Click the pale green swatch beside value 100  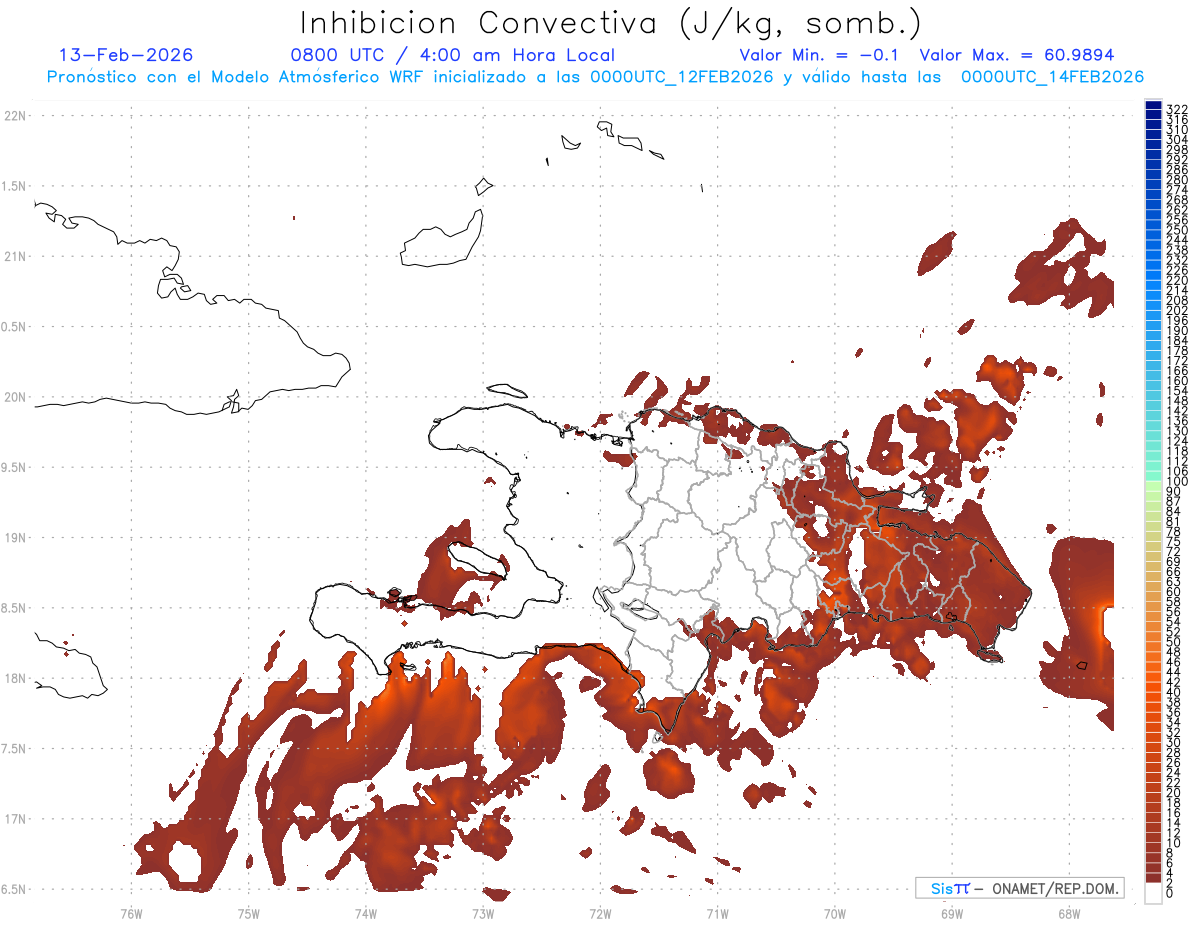click(x=1153, y=486)
